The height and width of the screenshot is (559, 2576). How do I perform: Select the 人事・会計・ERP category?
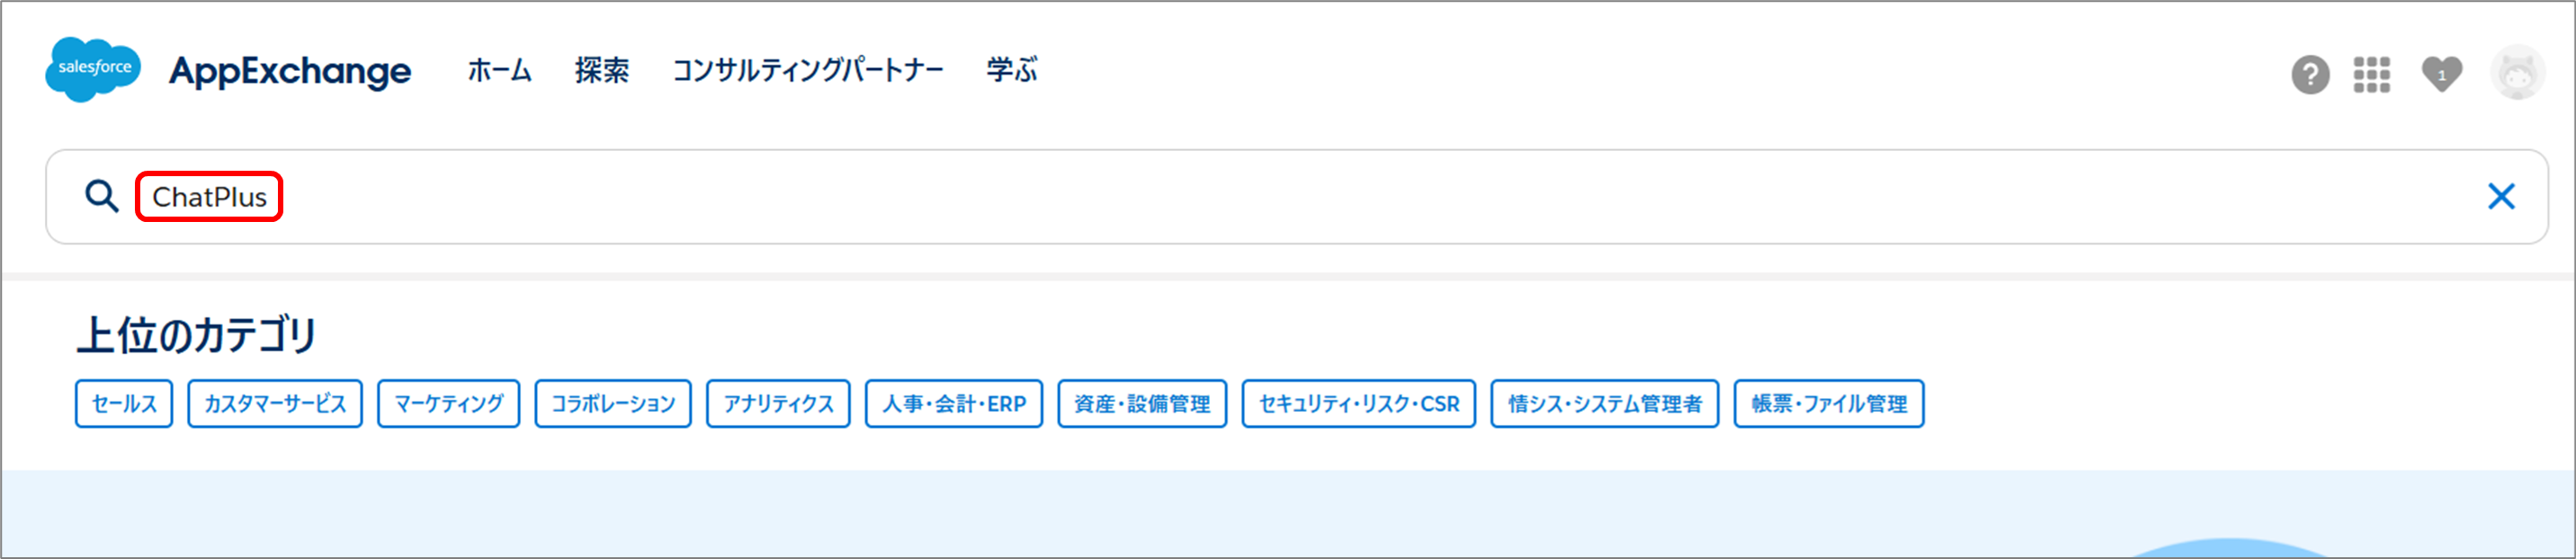tap(954, 404)
